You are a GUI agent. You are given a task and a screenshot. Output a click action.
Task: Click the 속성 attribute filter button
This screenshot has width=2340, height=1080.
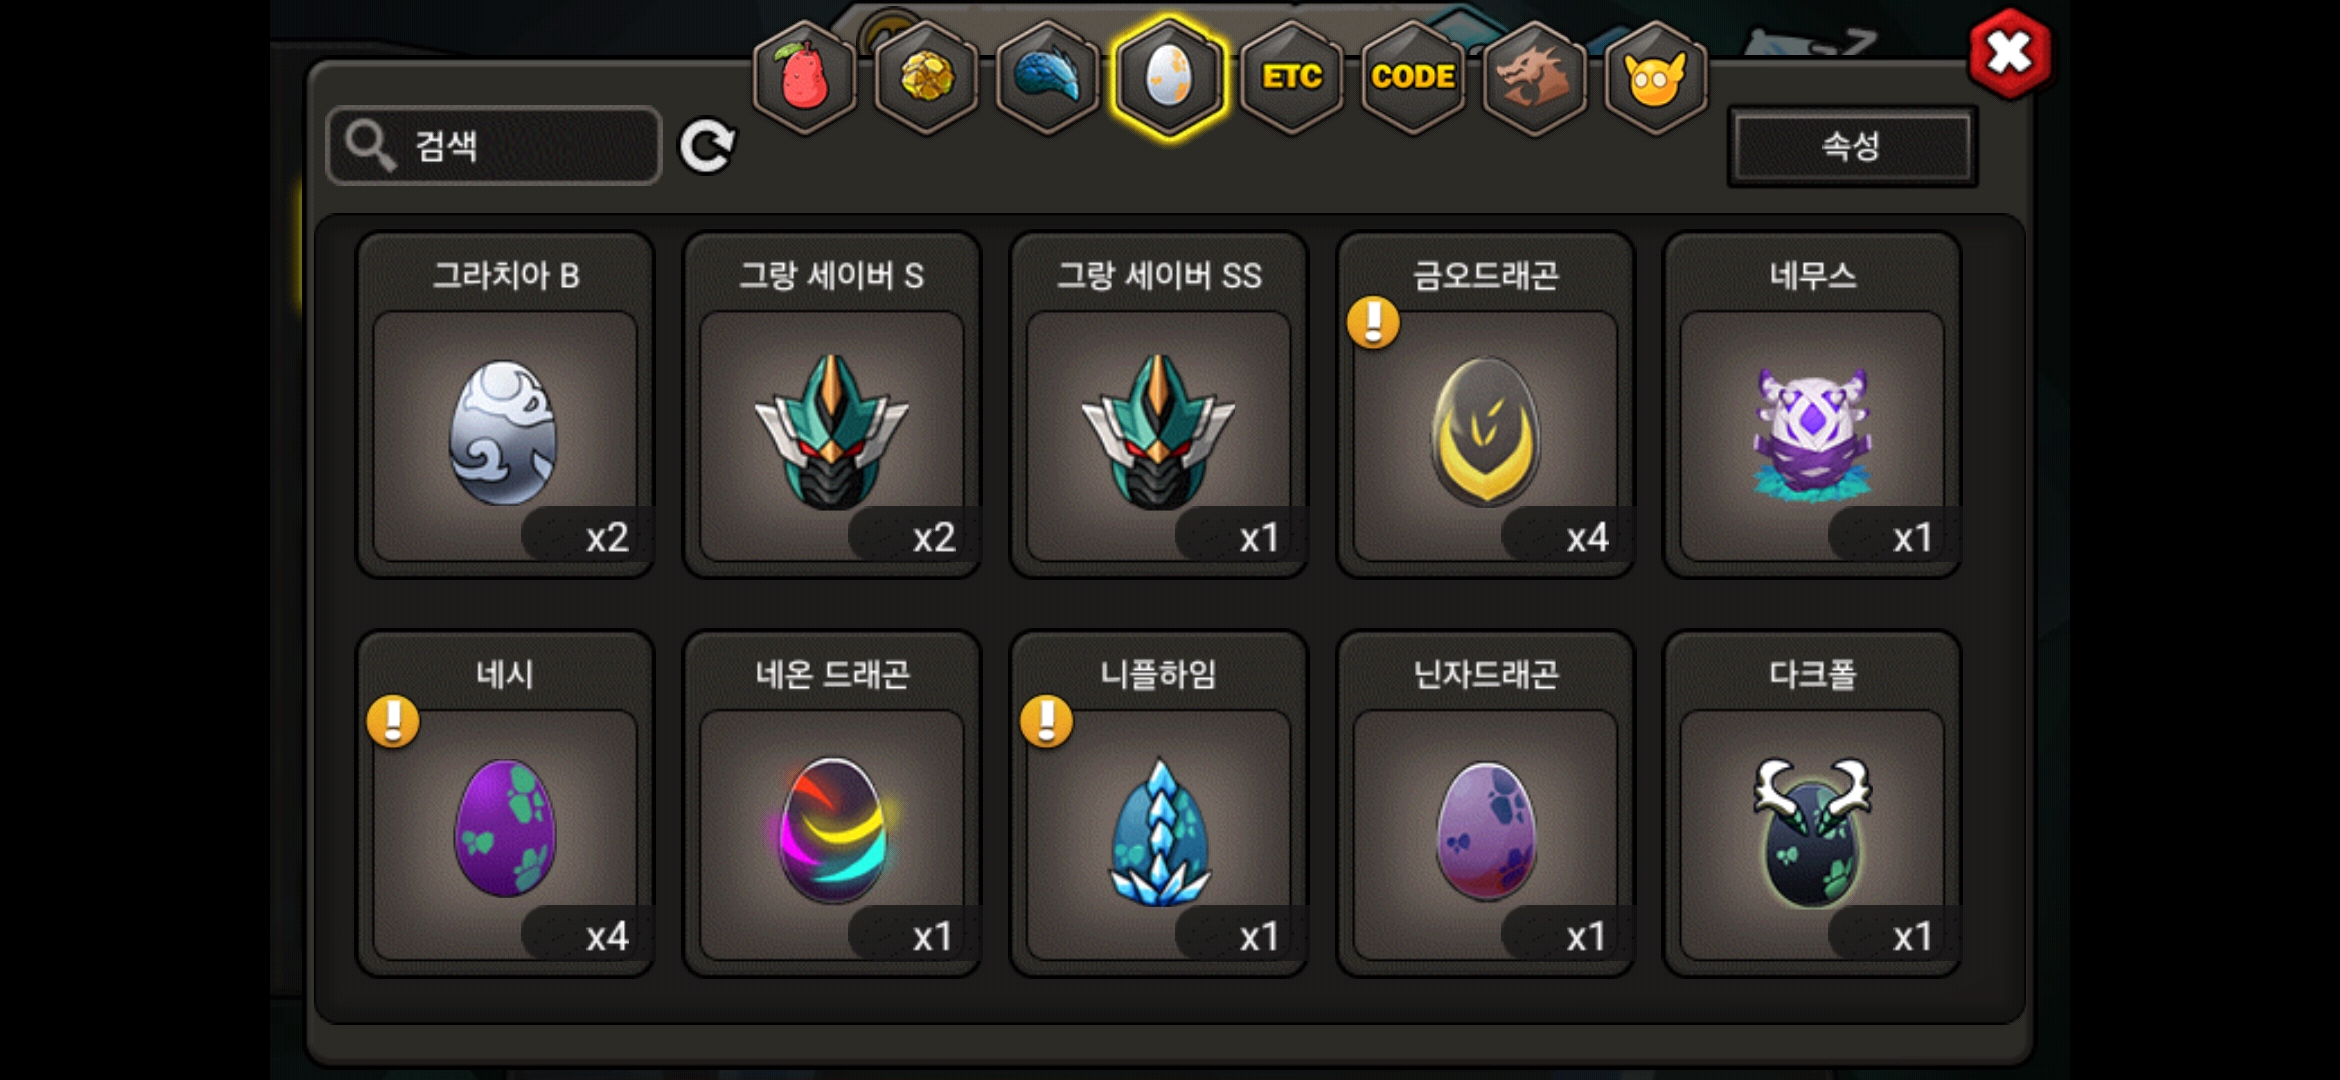click(1852, 146)
